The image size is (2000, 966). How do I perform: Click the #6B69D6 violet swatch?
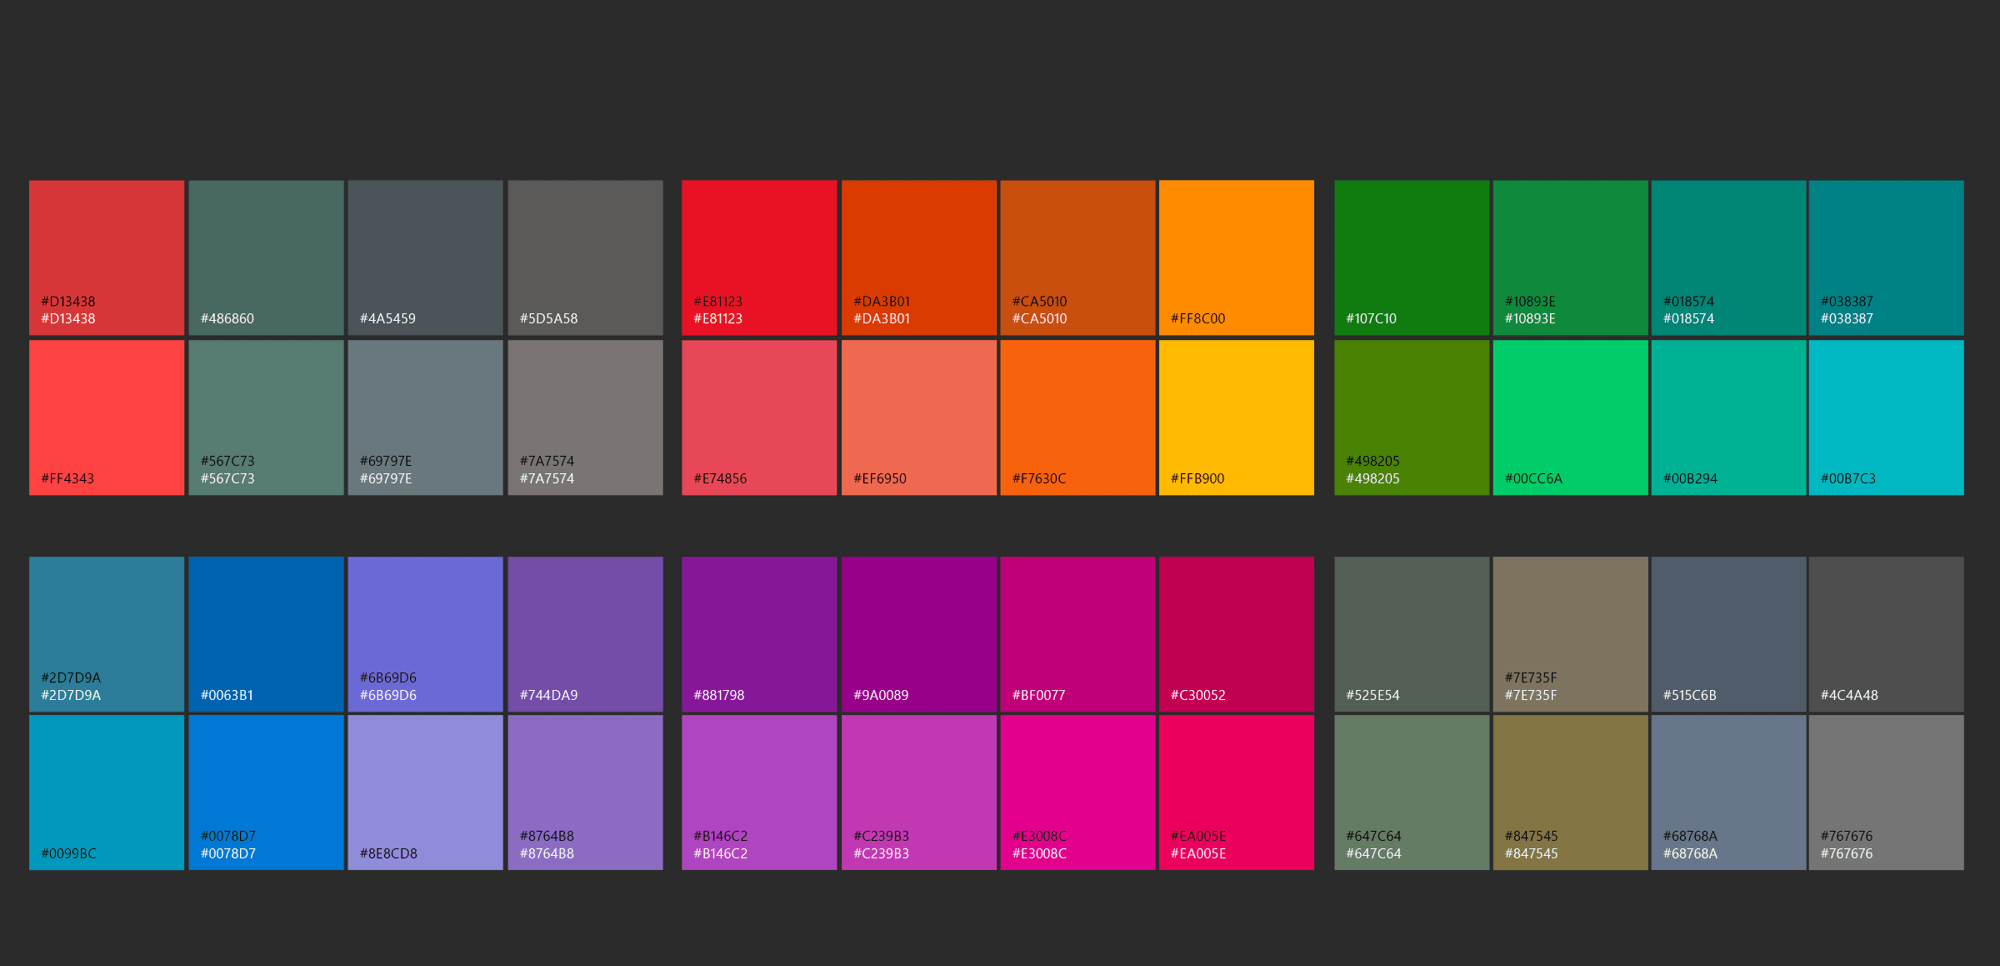(425, 633)
